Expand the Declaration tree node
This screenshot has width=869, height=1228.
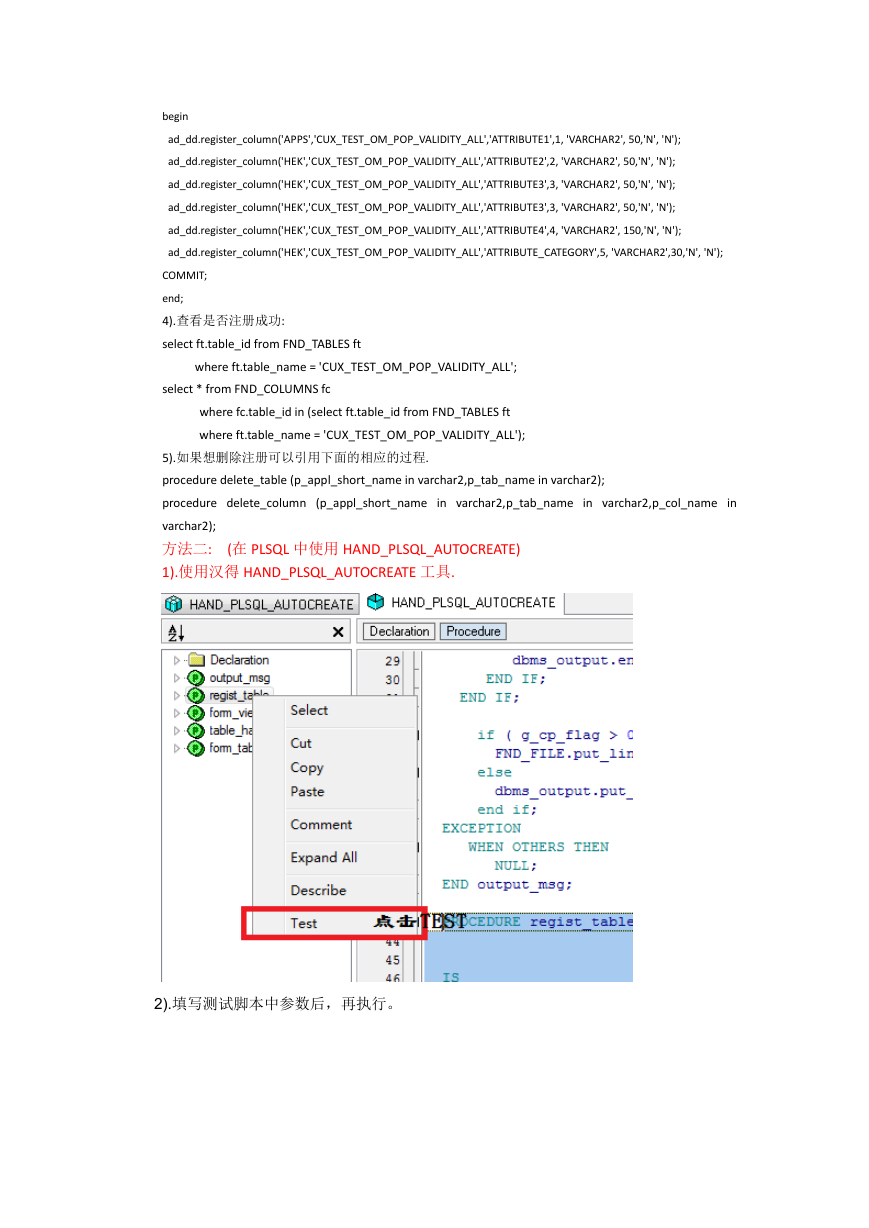pos(177,660)
